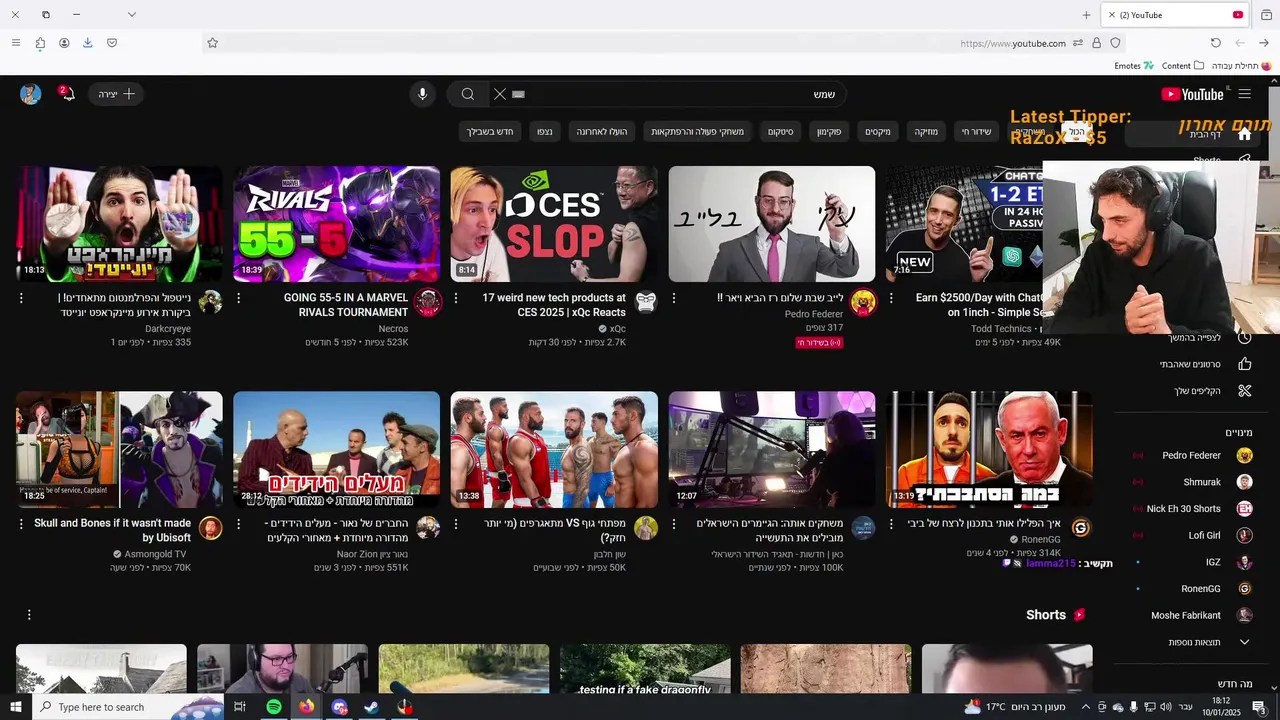This screenshot has width=1280, height=720.
Task: Open the account avatar menu
Action: click(30, 94)
